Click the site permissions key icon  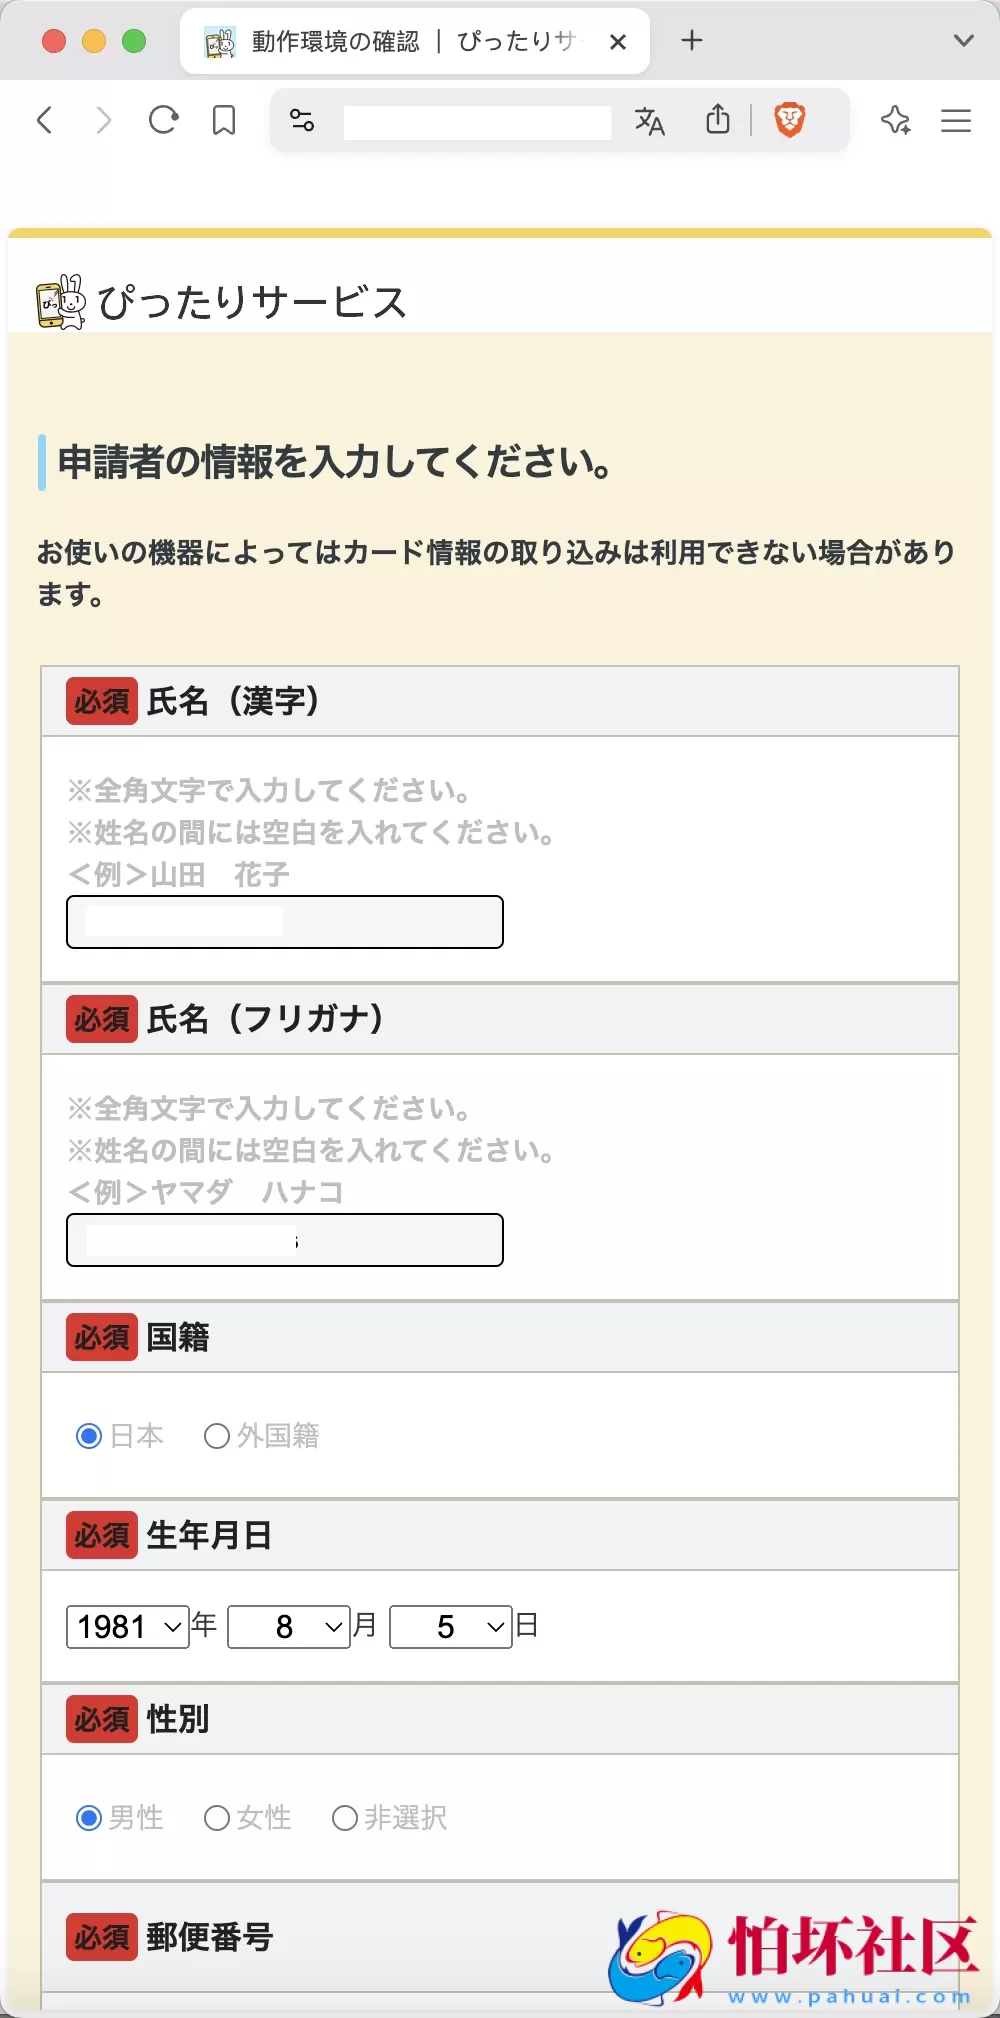(302, 121)
